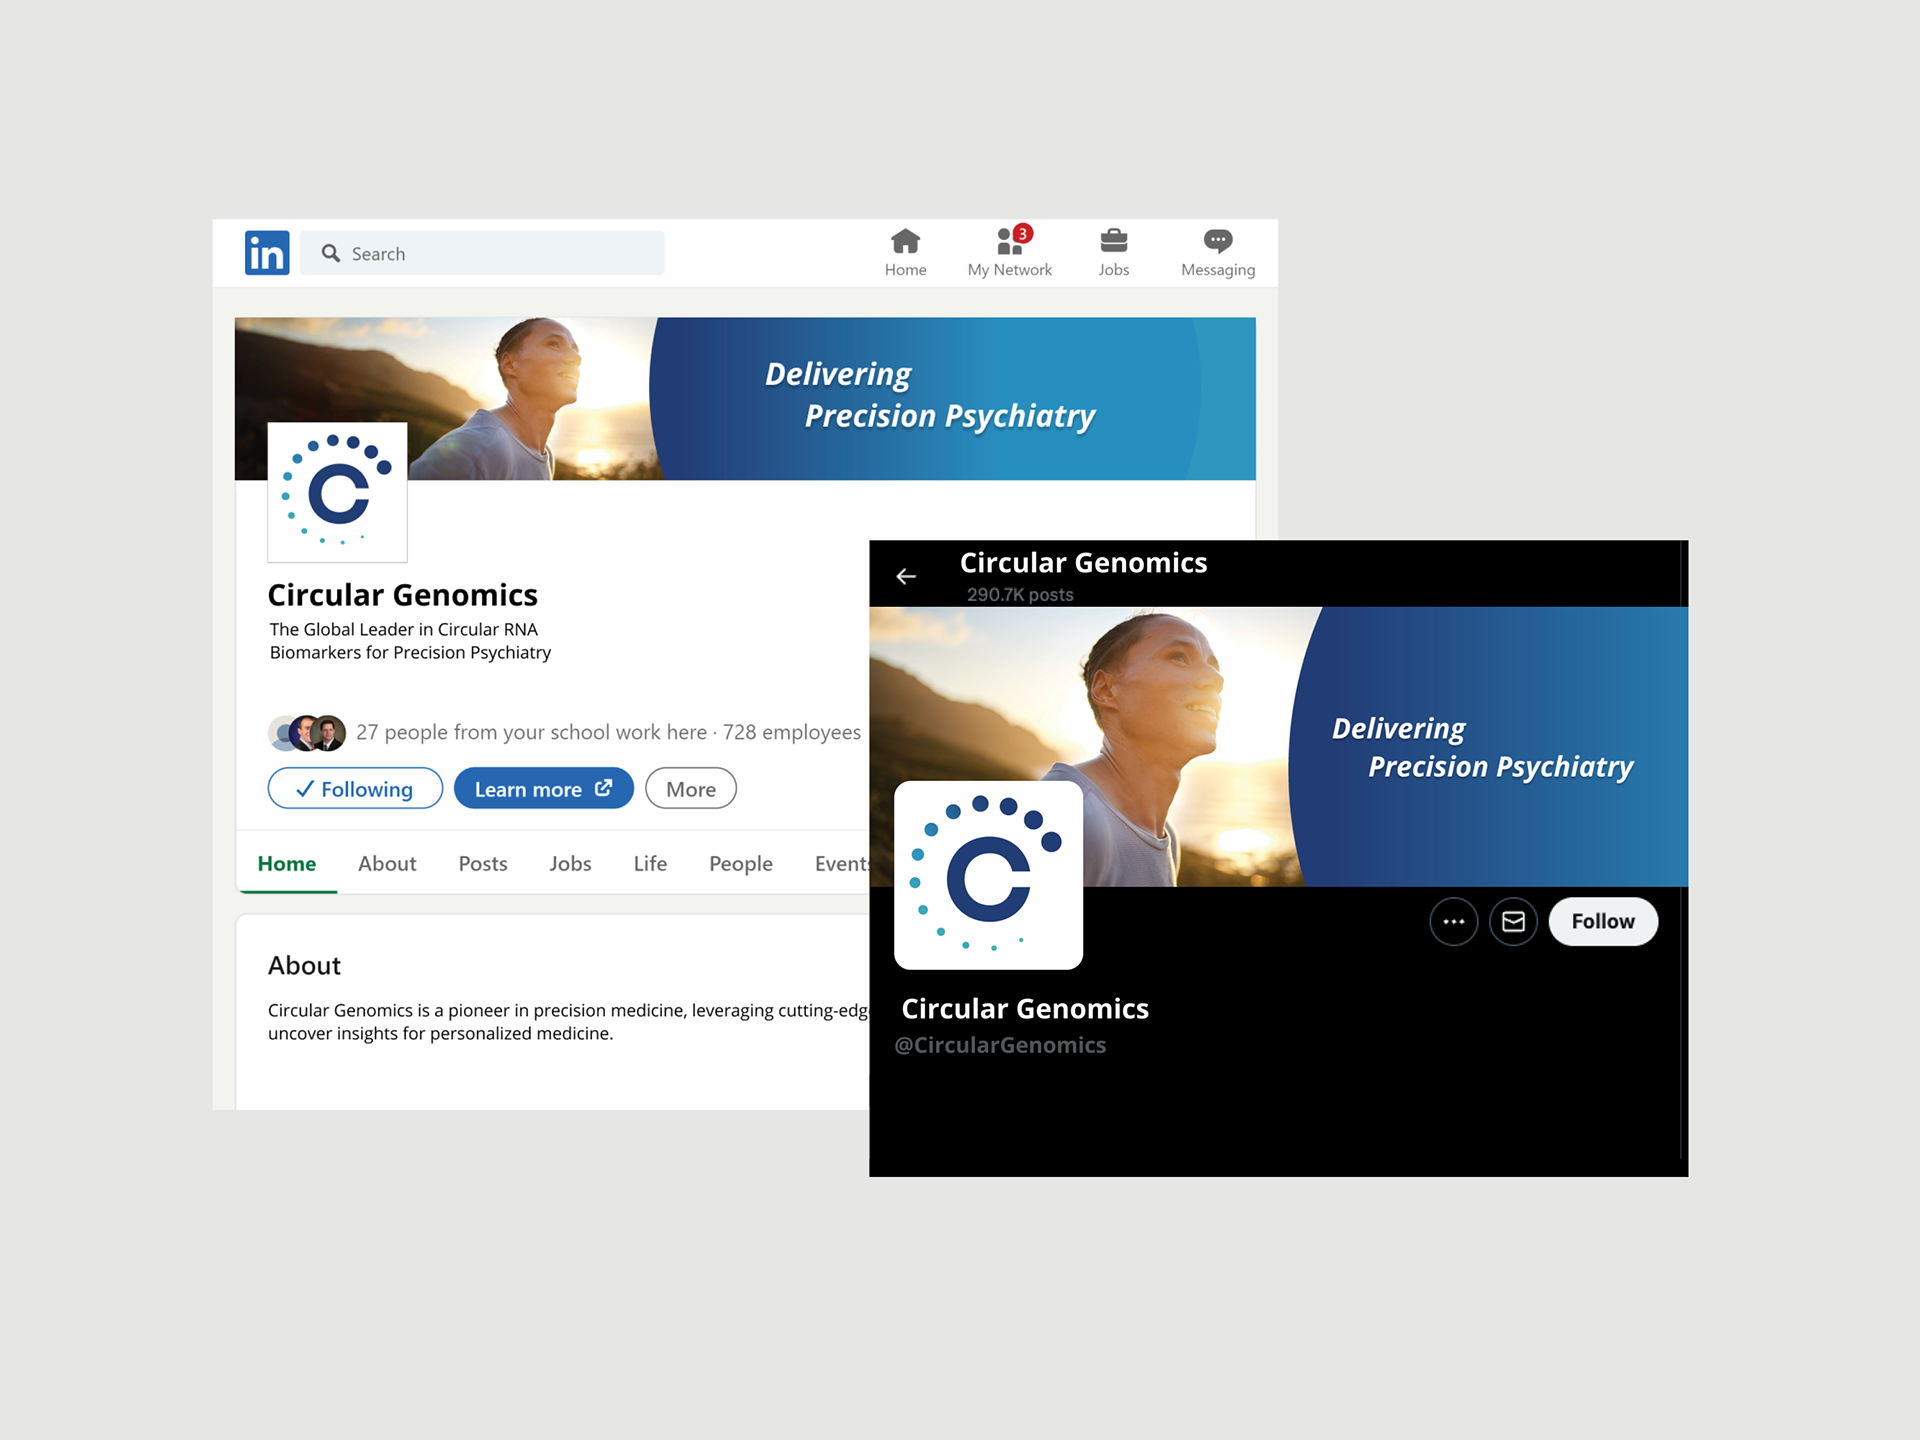This screenshot has height=1440, width=1920.
Task: Click the @CircularGenomics handle
Action: pyautogui.click(x=1000, y=1045)
